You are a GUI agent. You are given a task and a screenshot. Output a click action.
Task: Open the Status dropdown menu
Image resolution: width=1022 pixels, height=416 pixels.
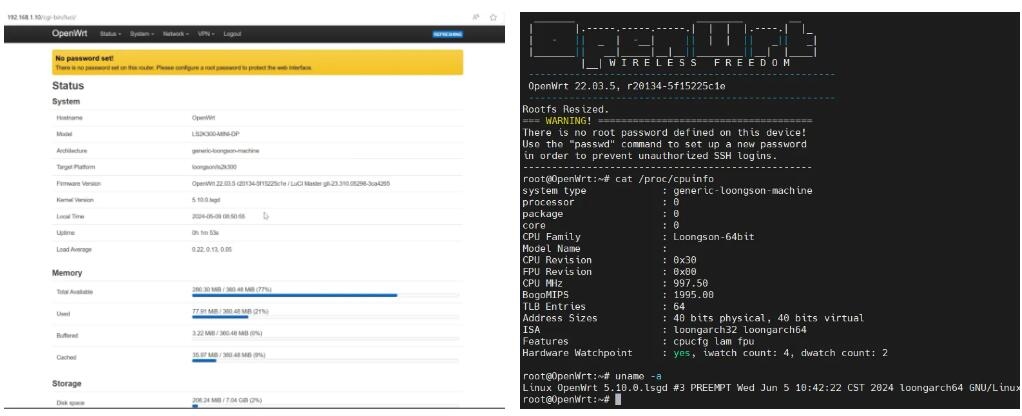tap(110, 34)
